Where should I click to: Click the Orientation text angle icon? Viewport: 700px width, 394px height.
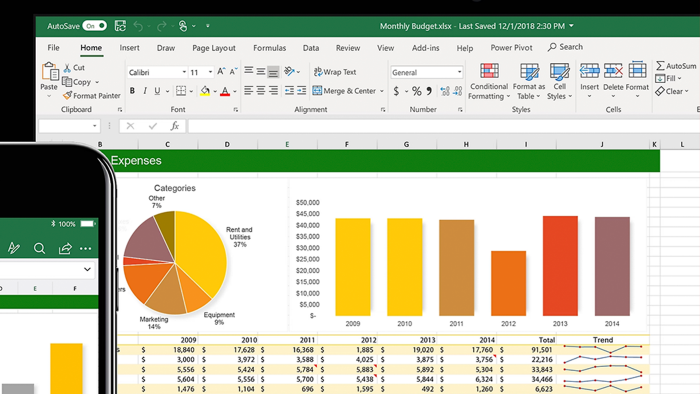(x=289, y=71)
